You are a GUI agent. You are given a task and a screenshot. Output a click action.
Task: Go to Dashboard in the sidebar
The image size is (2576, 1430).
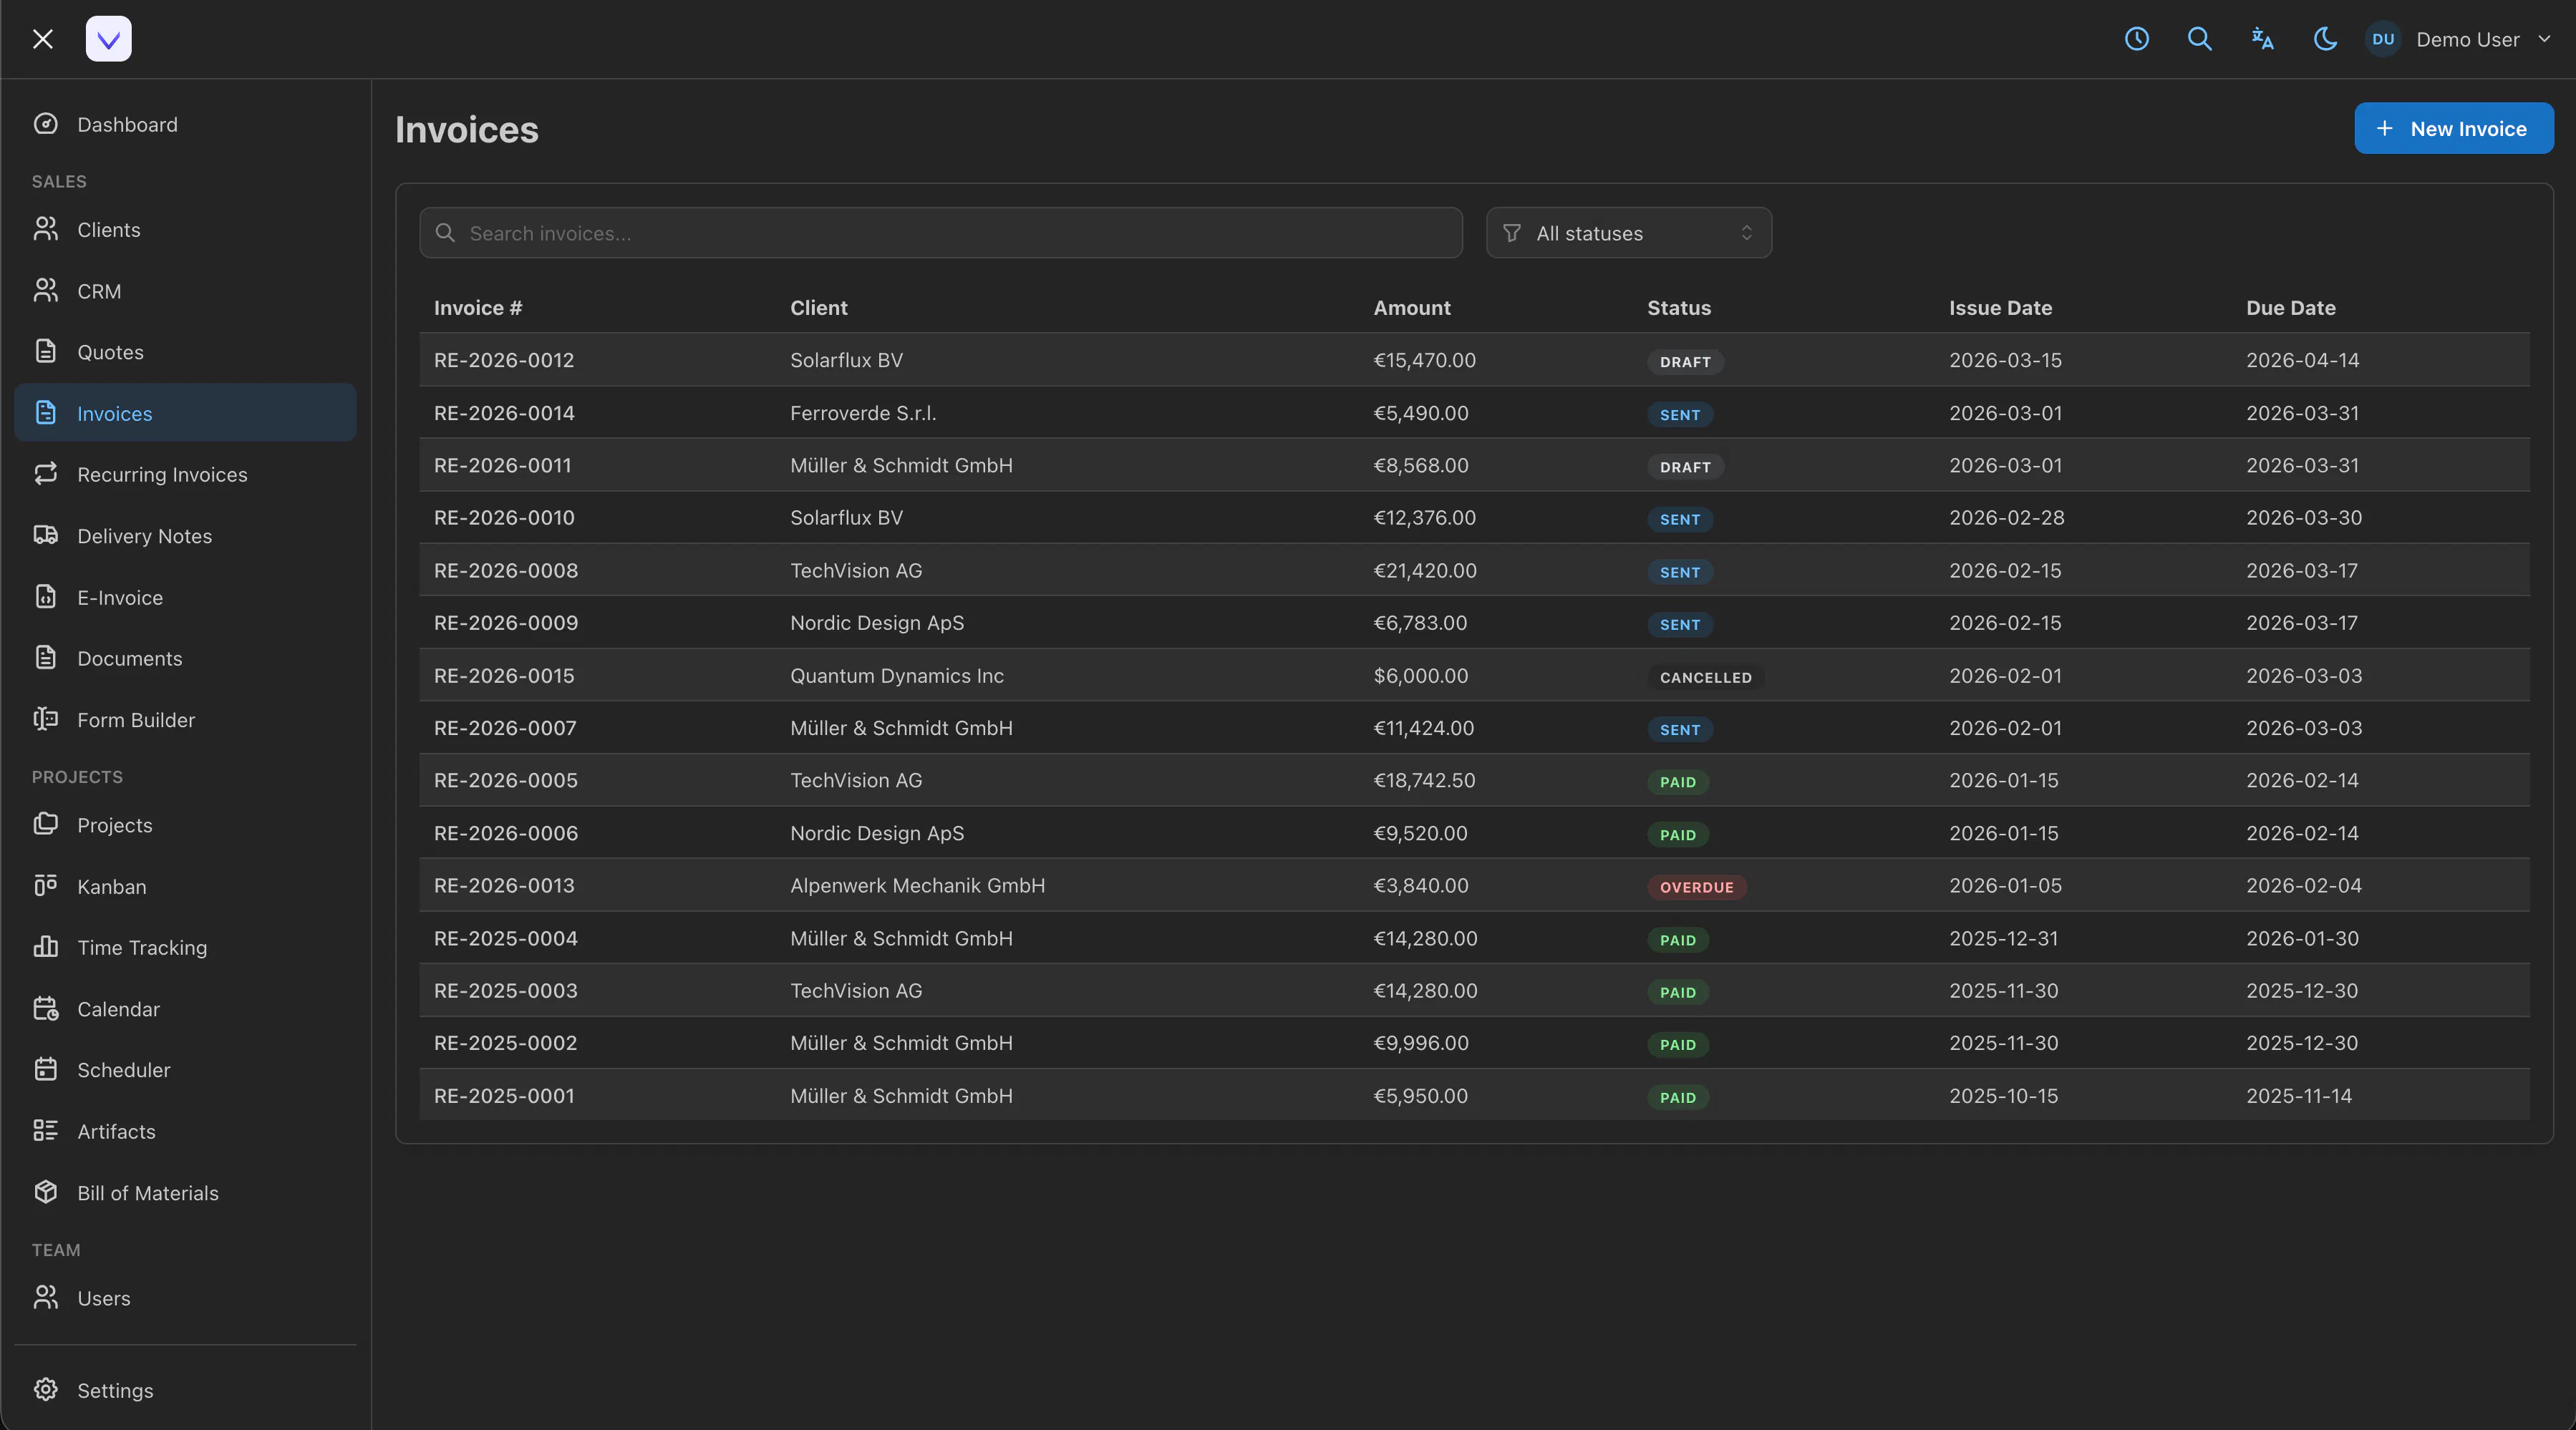[x=185, y=124]
